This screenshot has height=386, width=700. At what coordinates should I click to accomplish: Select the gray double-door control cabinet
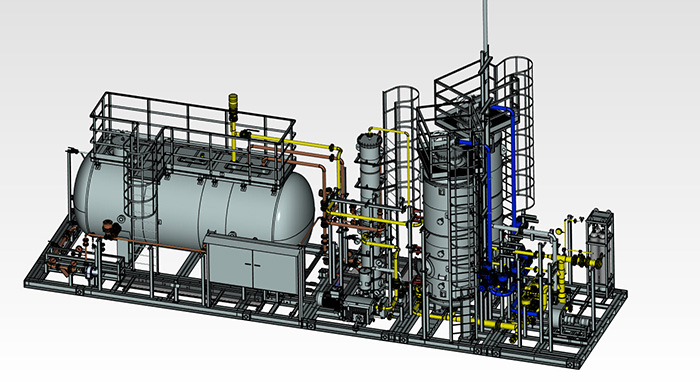point(253,263)
